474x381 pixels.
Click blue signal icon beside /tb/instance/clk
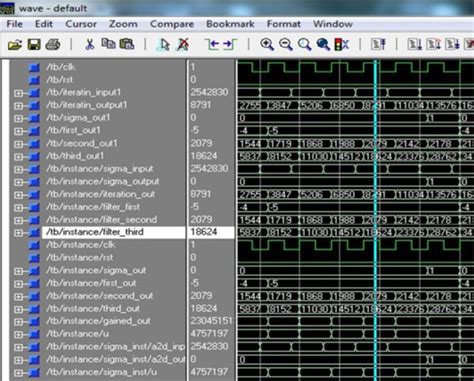(34, 245)
